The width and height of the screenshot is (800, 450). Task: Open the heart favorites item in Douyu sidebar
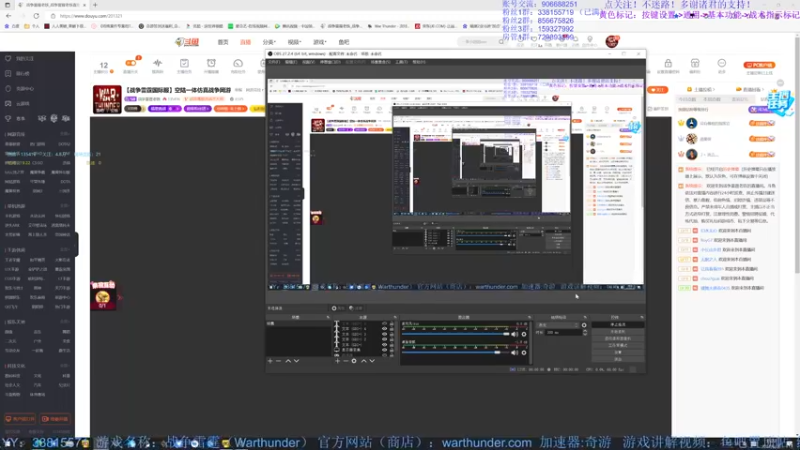pyautogui.click(x=8, y=59)
